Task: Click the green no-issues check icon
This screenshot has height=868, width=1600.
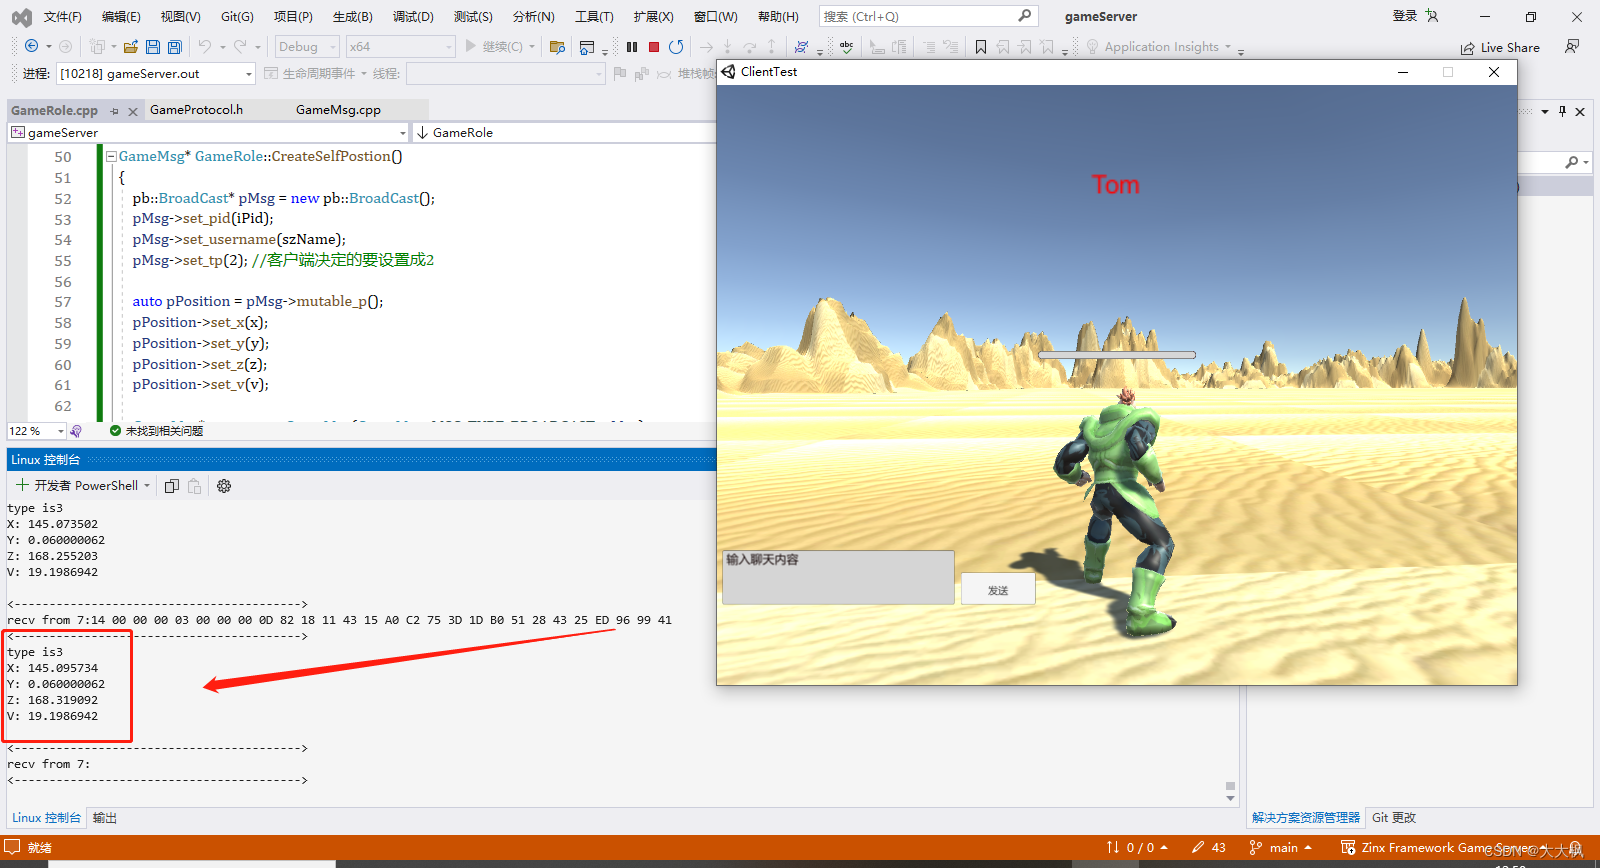Action: click(x=115, y=431)
